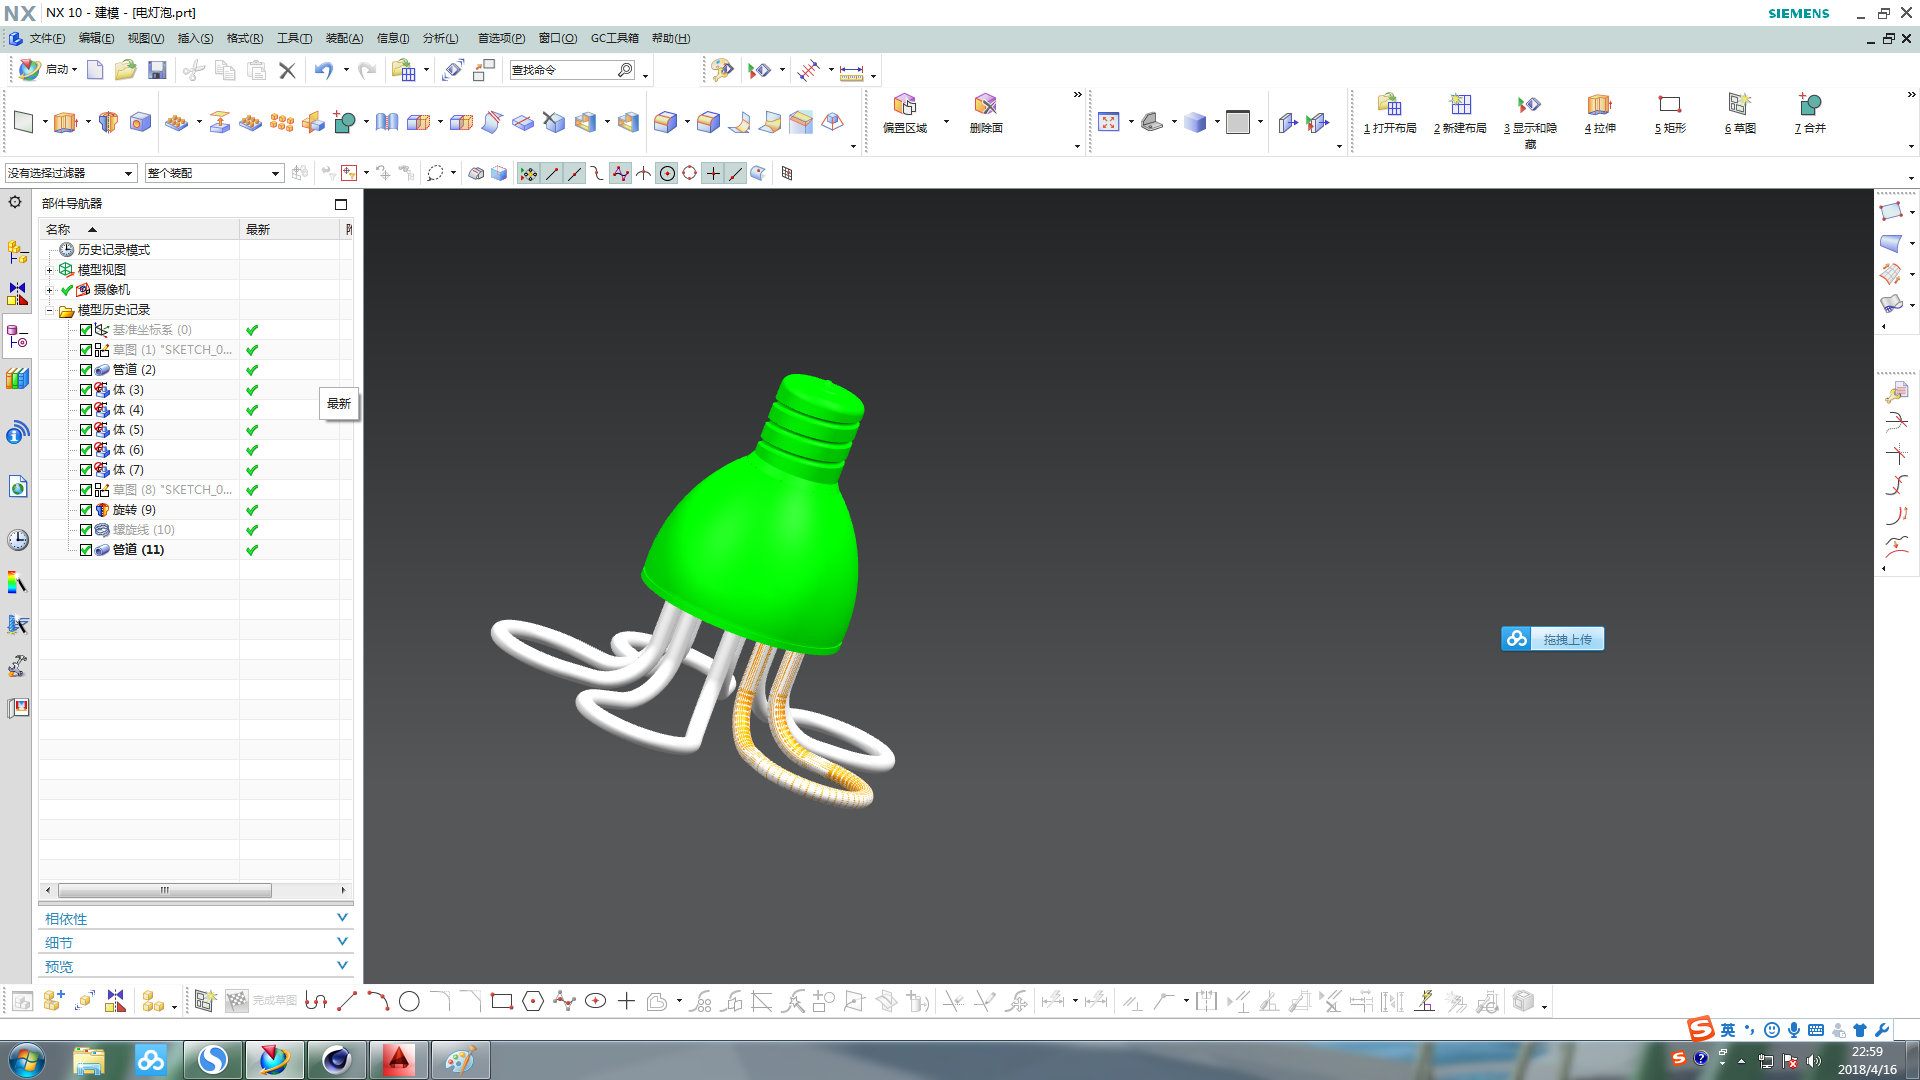The width and height of the screenshot is (1920, 1080).
Task: Click the Undo arrow icon
Action: [323, 70]
